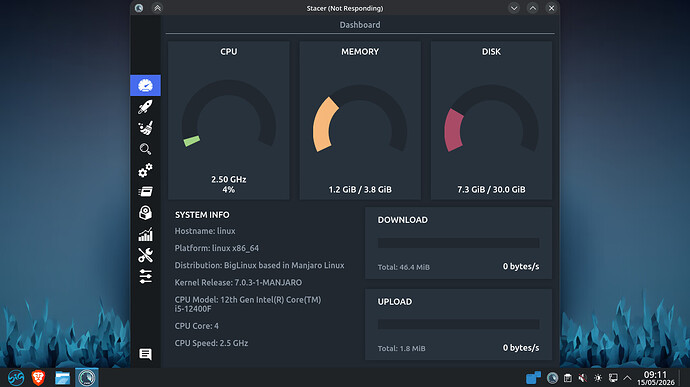690x387 pixels.
Task: Click keep-above double chevron in titlebar
Action: (157, 8)
